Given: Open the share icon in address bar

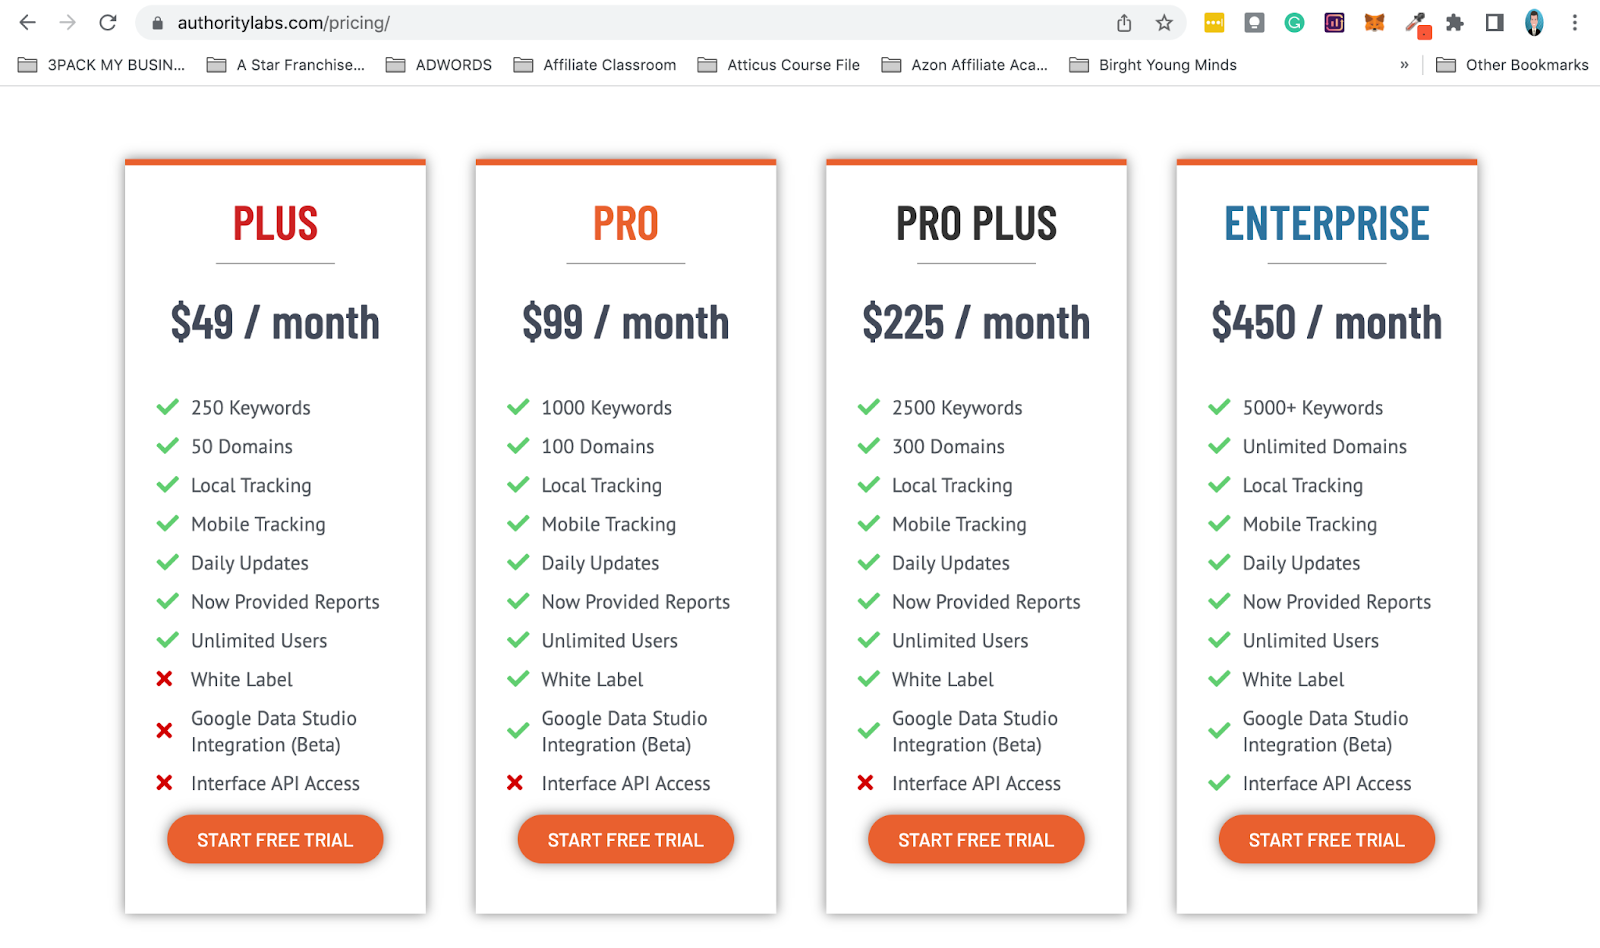Looking at the screenshot, I should coord(1124,23).
